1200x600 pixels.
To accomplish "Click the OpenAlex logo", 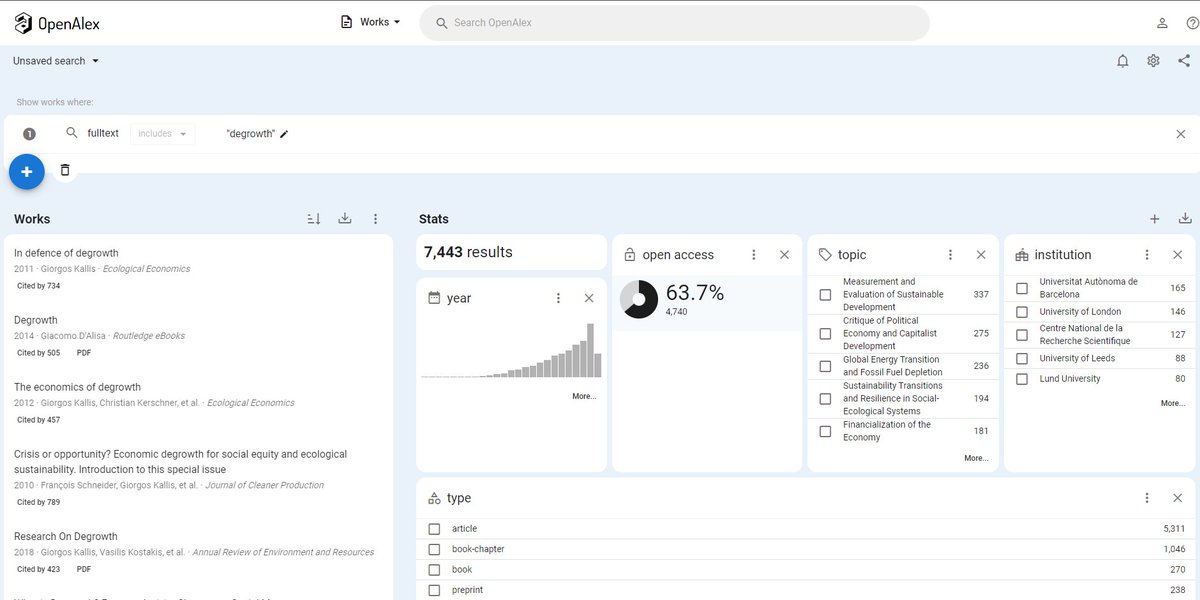I will tap(57, 23).
